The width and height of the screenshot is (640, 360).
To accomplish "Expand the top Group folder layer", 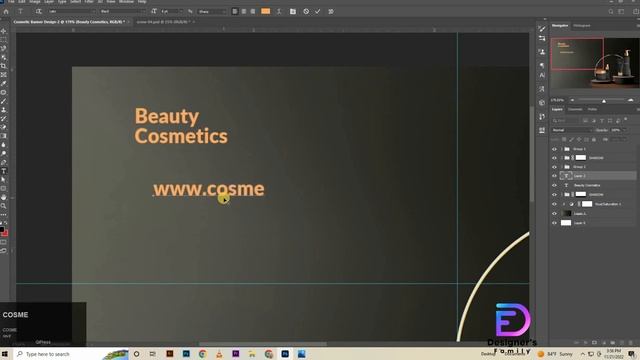I will click(x=562, y=149).
